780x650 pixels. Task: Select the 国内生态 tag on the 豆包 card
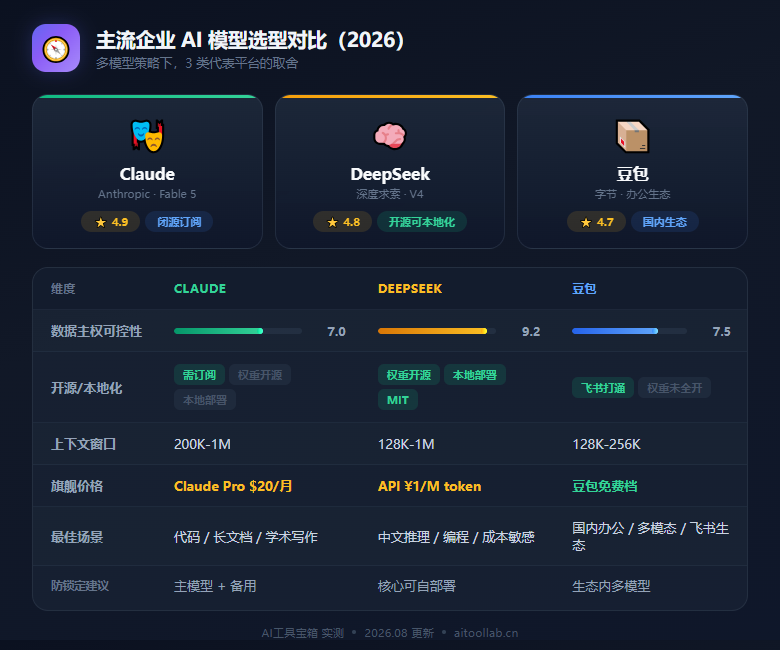pyautogui.click(x=665, y=222)
